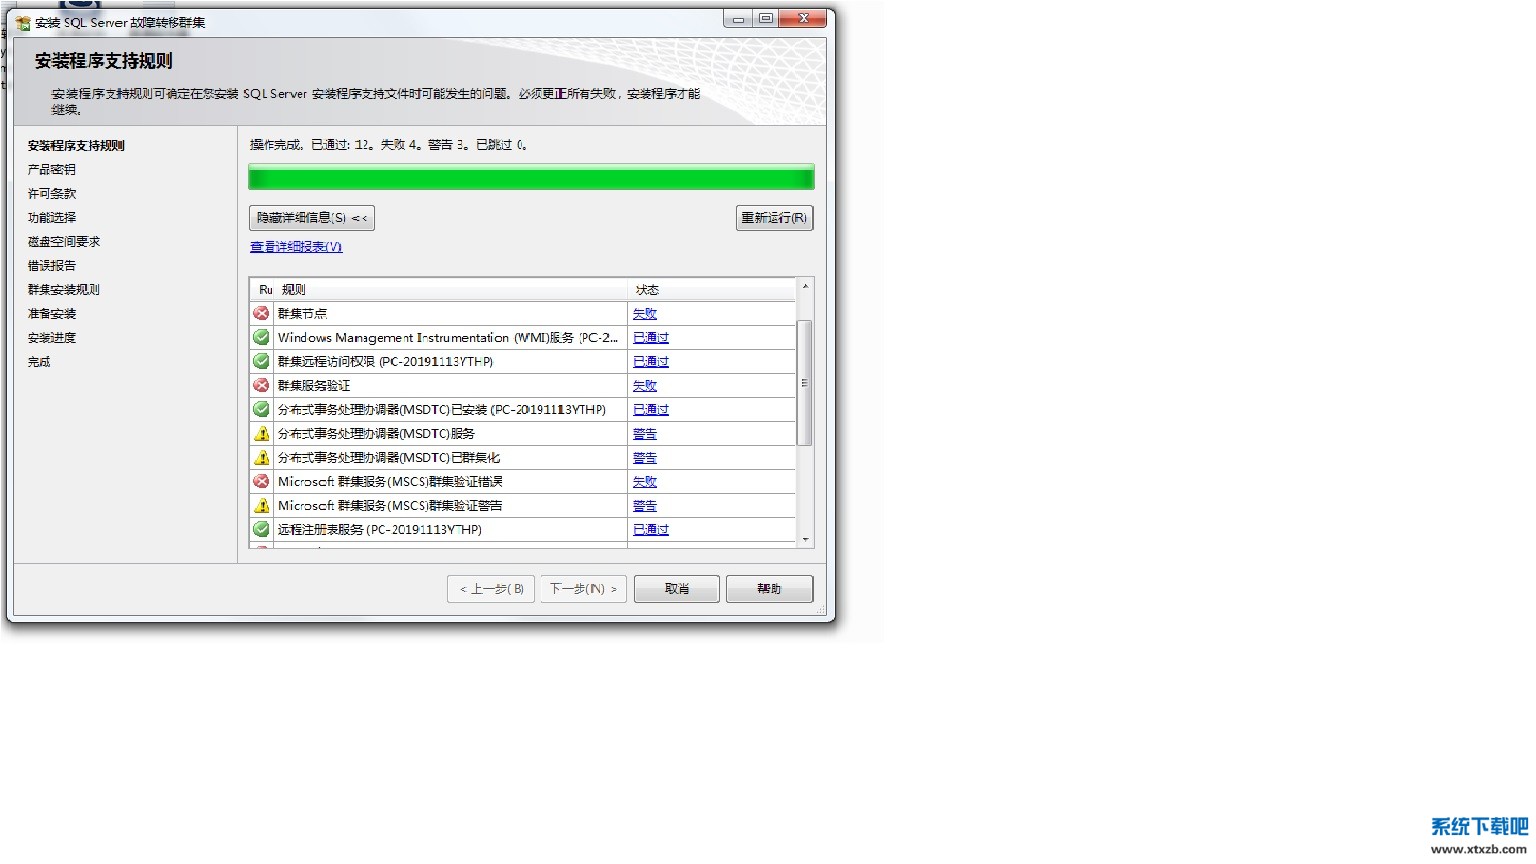Open 警告 link for MSCS 群集验证警告
The width and height of the screenshot is (1536, 864).
(x=645, y=506)
